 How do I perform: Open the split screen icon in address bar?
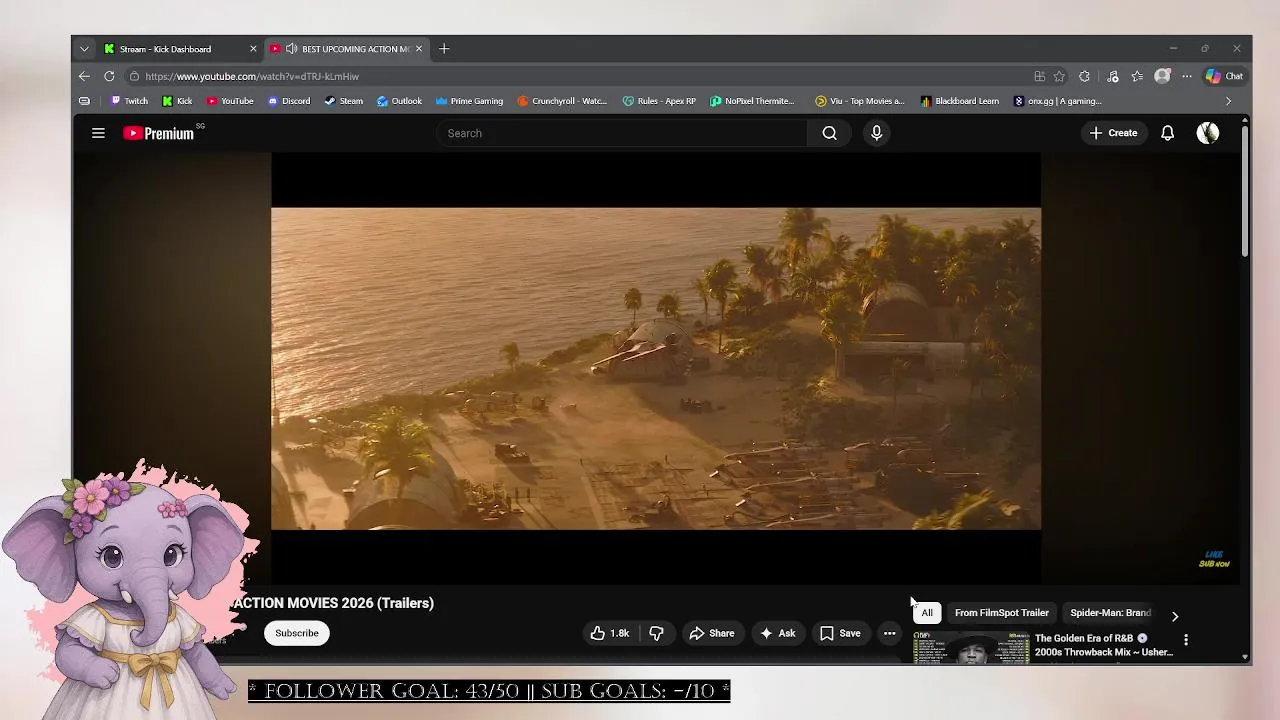click(x=1040, y=76)
